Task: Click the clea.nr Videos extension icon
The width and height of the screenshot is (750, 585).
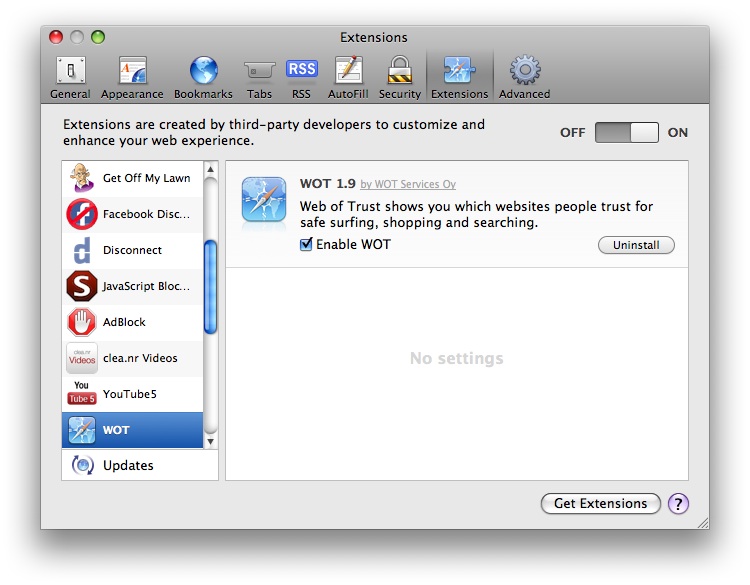Action: point(82,358)
